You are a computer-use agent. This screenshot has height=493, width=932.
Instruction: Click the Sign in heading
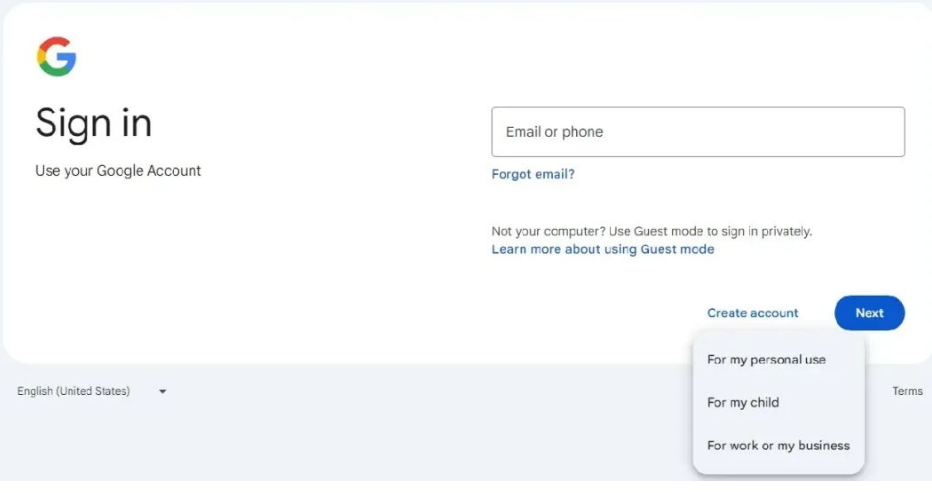(94, 123)
